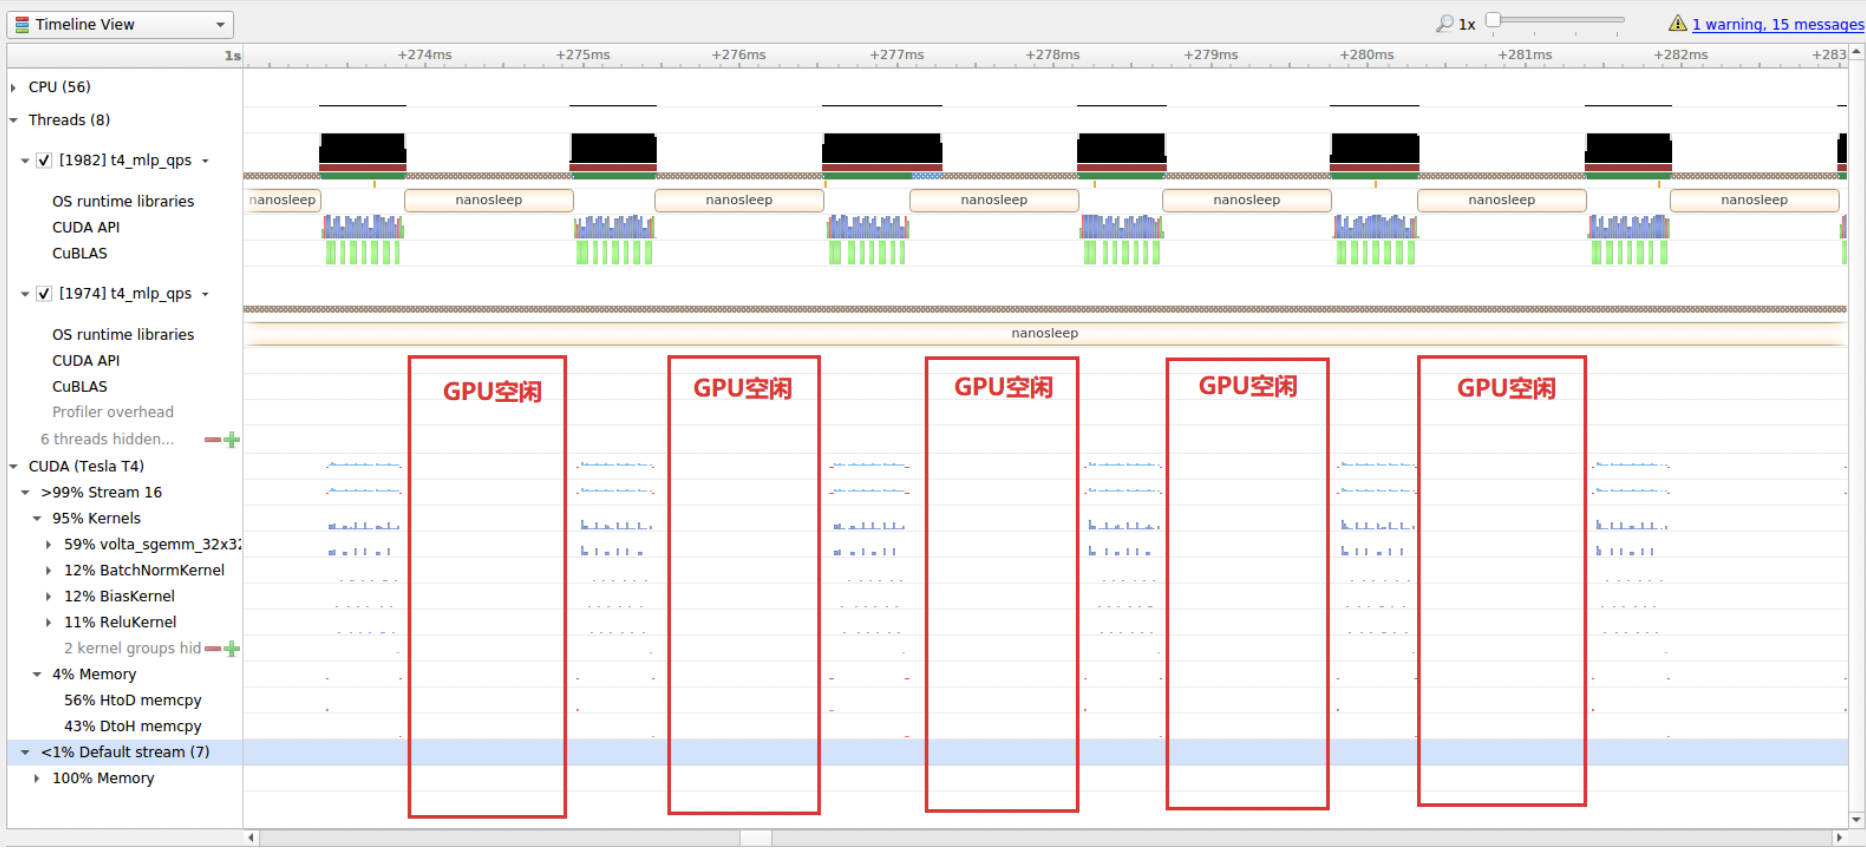Uncheck the [1982] t4_mlp_qps thread checkbox
Image resolution: width=1866 pixels, height=854 pixels.
[x=44, y=161]
